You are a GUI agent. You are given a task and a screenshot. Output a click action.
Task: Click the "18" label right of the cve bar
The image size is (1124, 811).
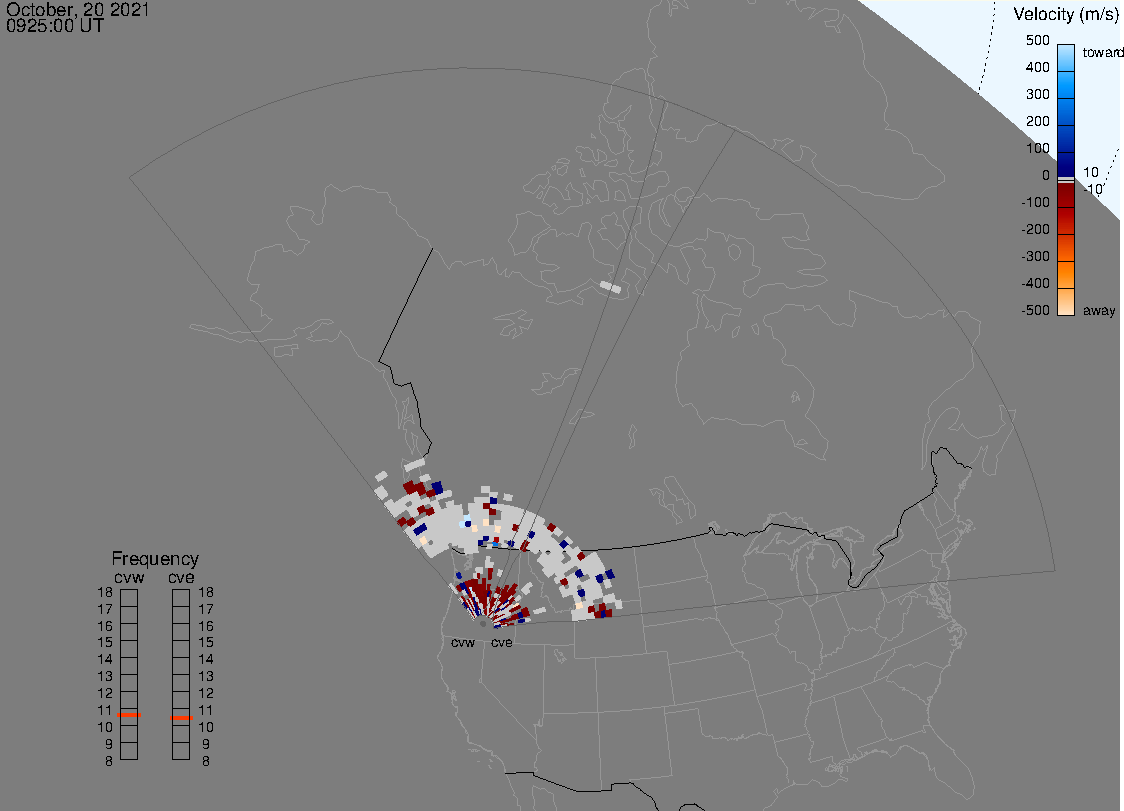coord(206,592)
